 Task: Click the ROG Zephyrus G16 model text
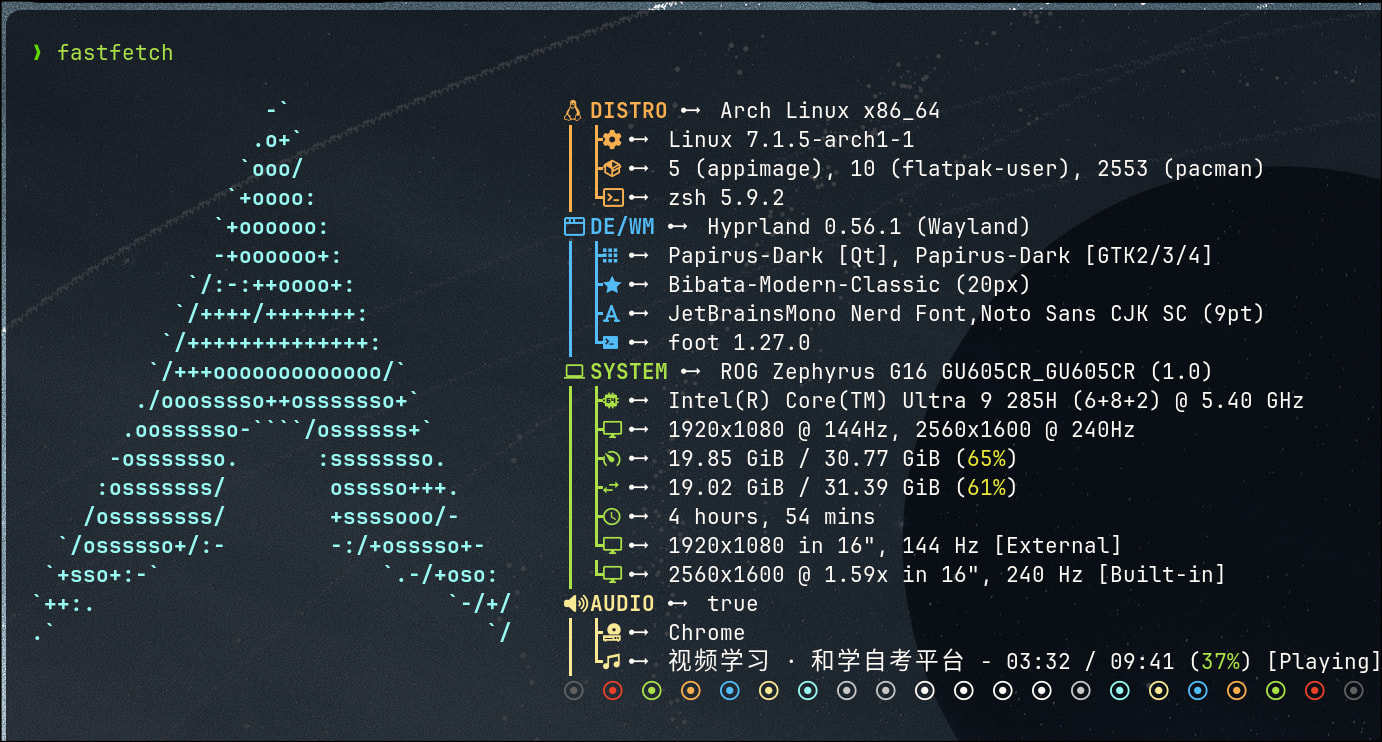click(966, 372)
